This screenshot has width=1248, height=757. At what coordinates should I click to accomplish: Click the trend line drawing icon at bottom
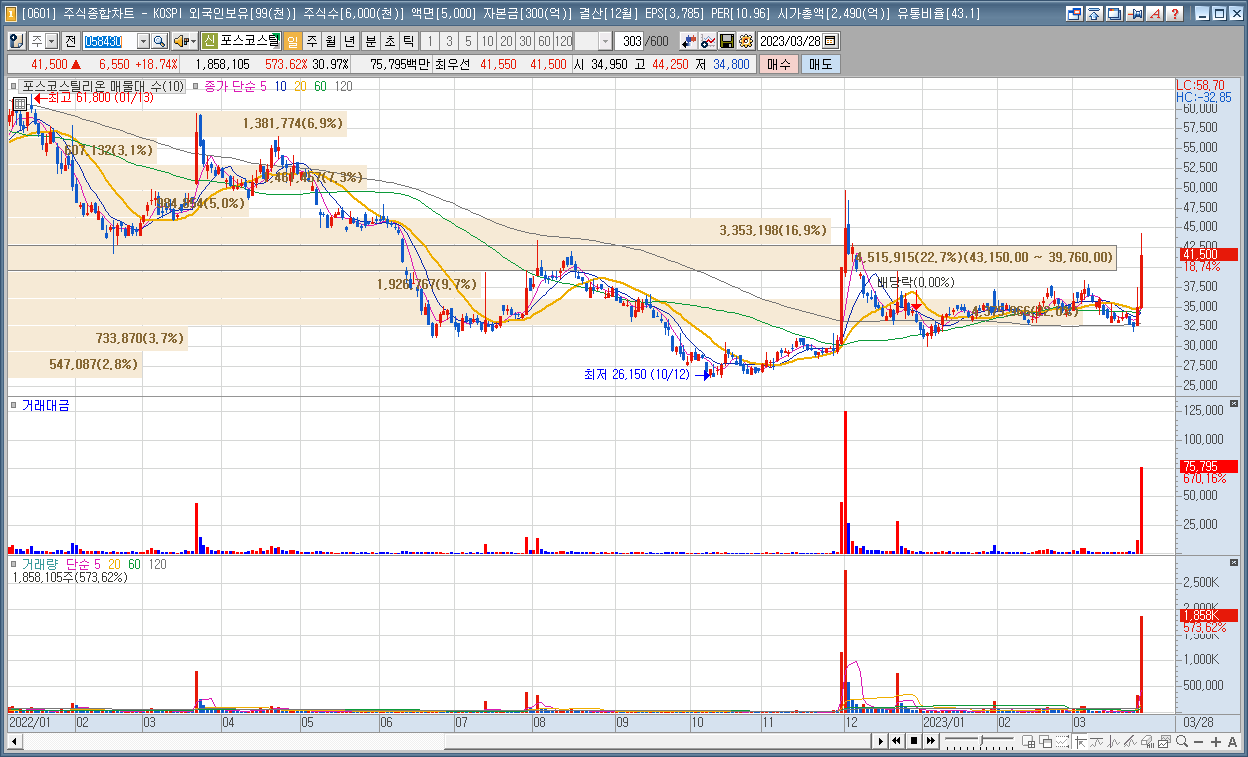(x=1130, y=741)
